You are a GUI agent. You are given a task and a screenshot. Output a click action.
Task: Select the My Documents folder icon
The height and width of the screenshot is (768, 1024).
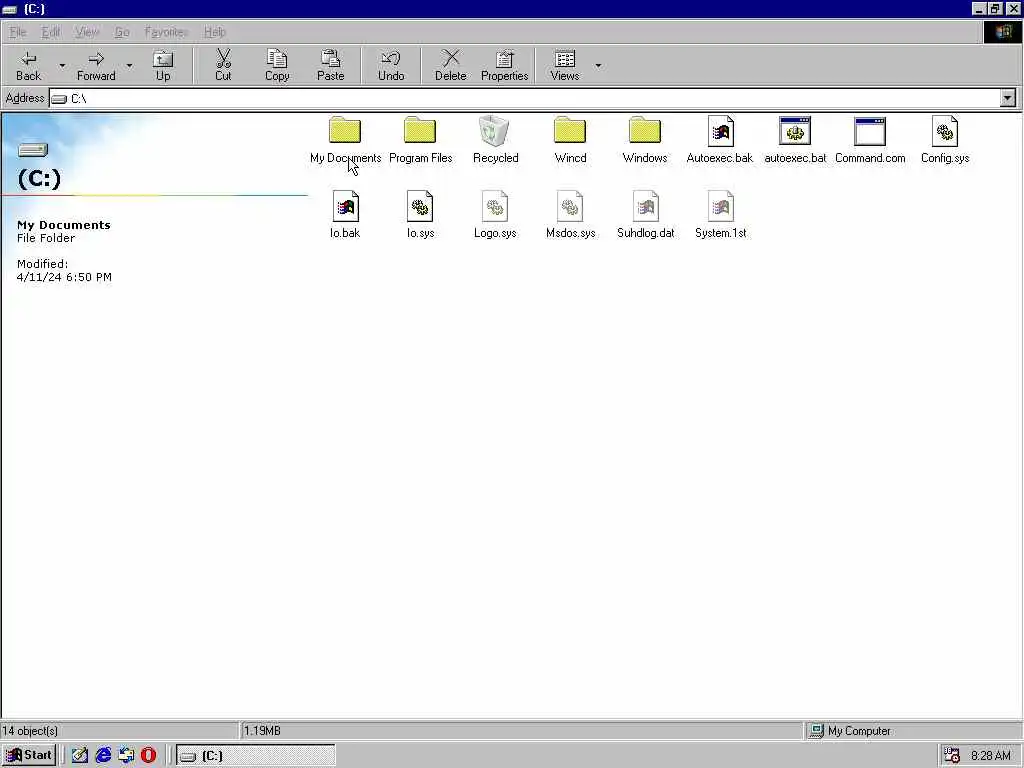point(345,130)
